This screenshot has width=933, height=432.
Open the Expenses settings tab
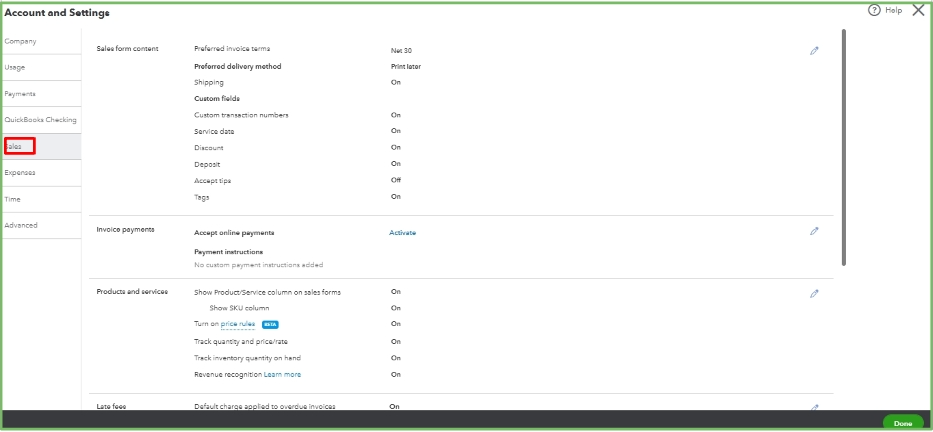click(20, 172)
